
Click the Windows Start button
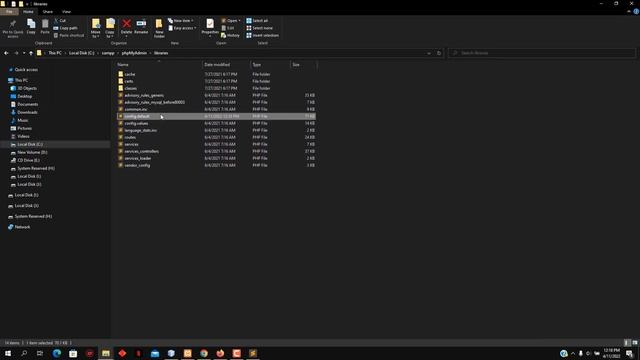(8, 353)
